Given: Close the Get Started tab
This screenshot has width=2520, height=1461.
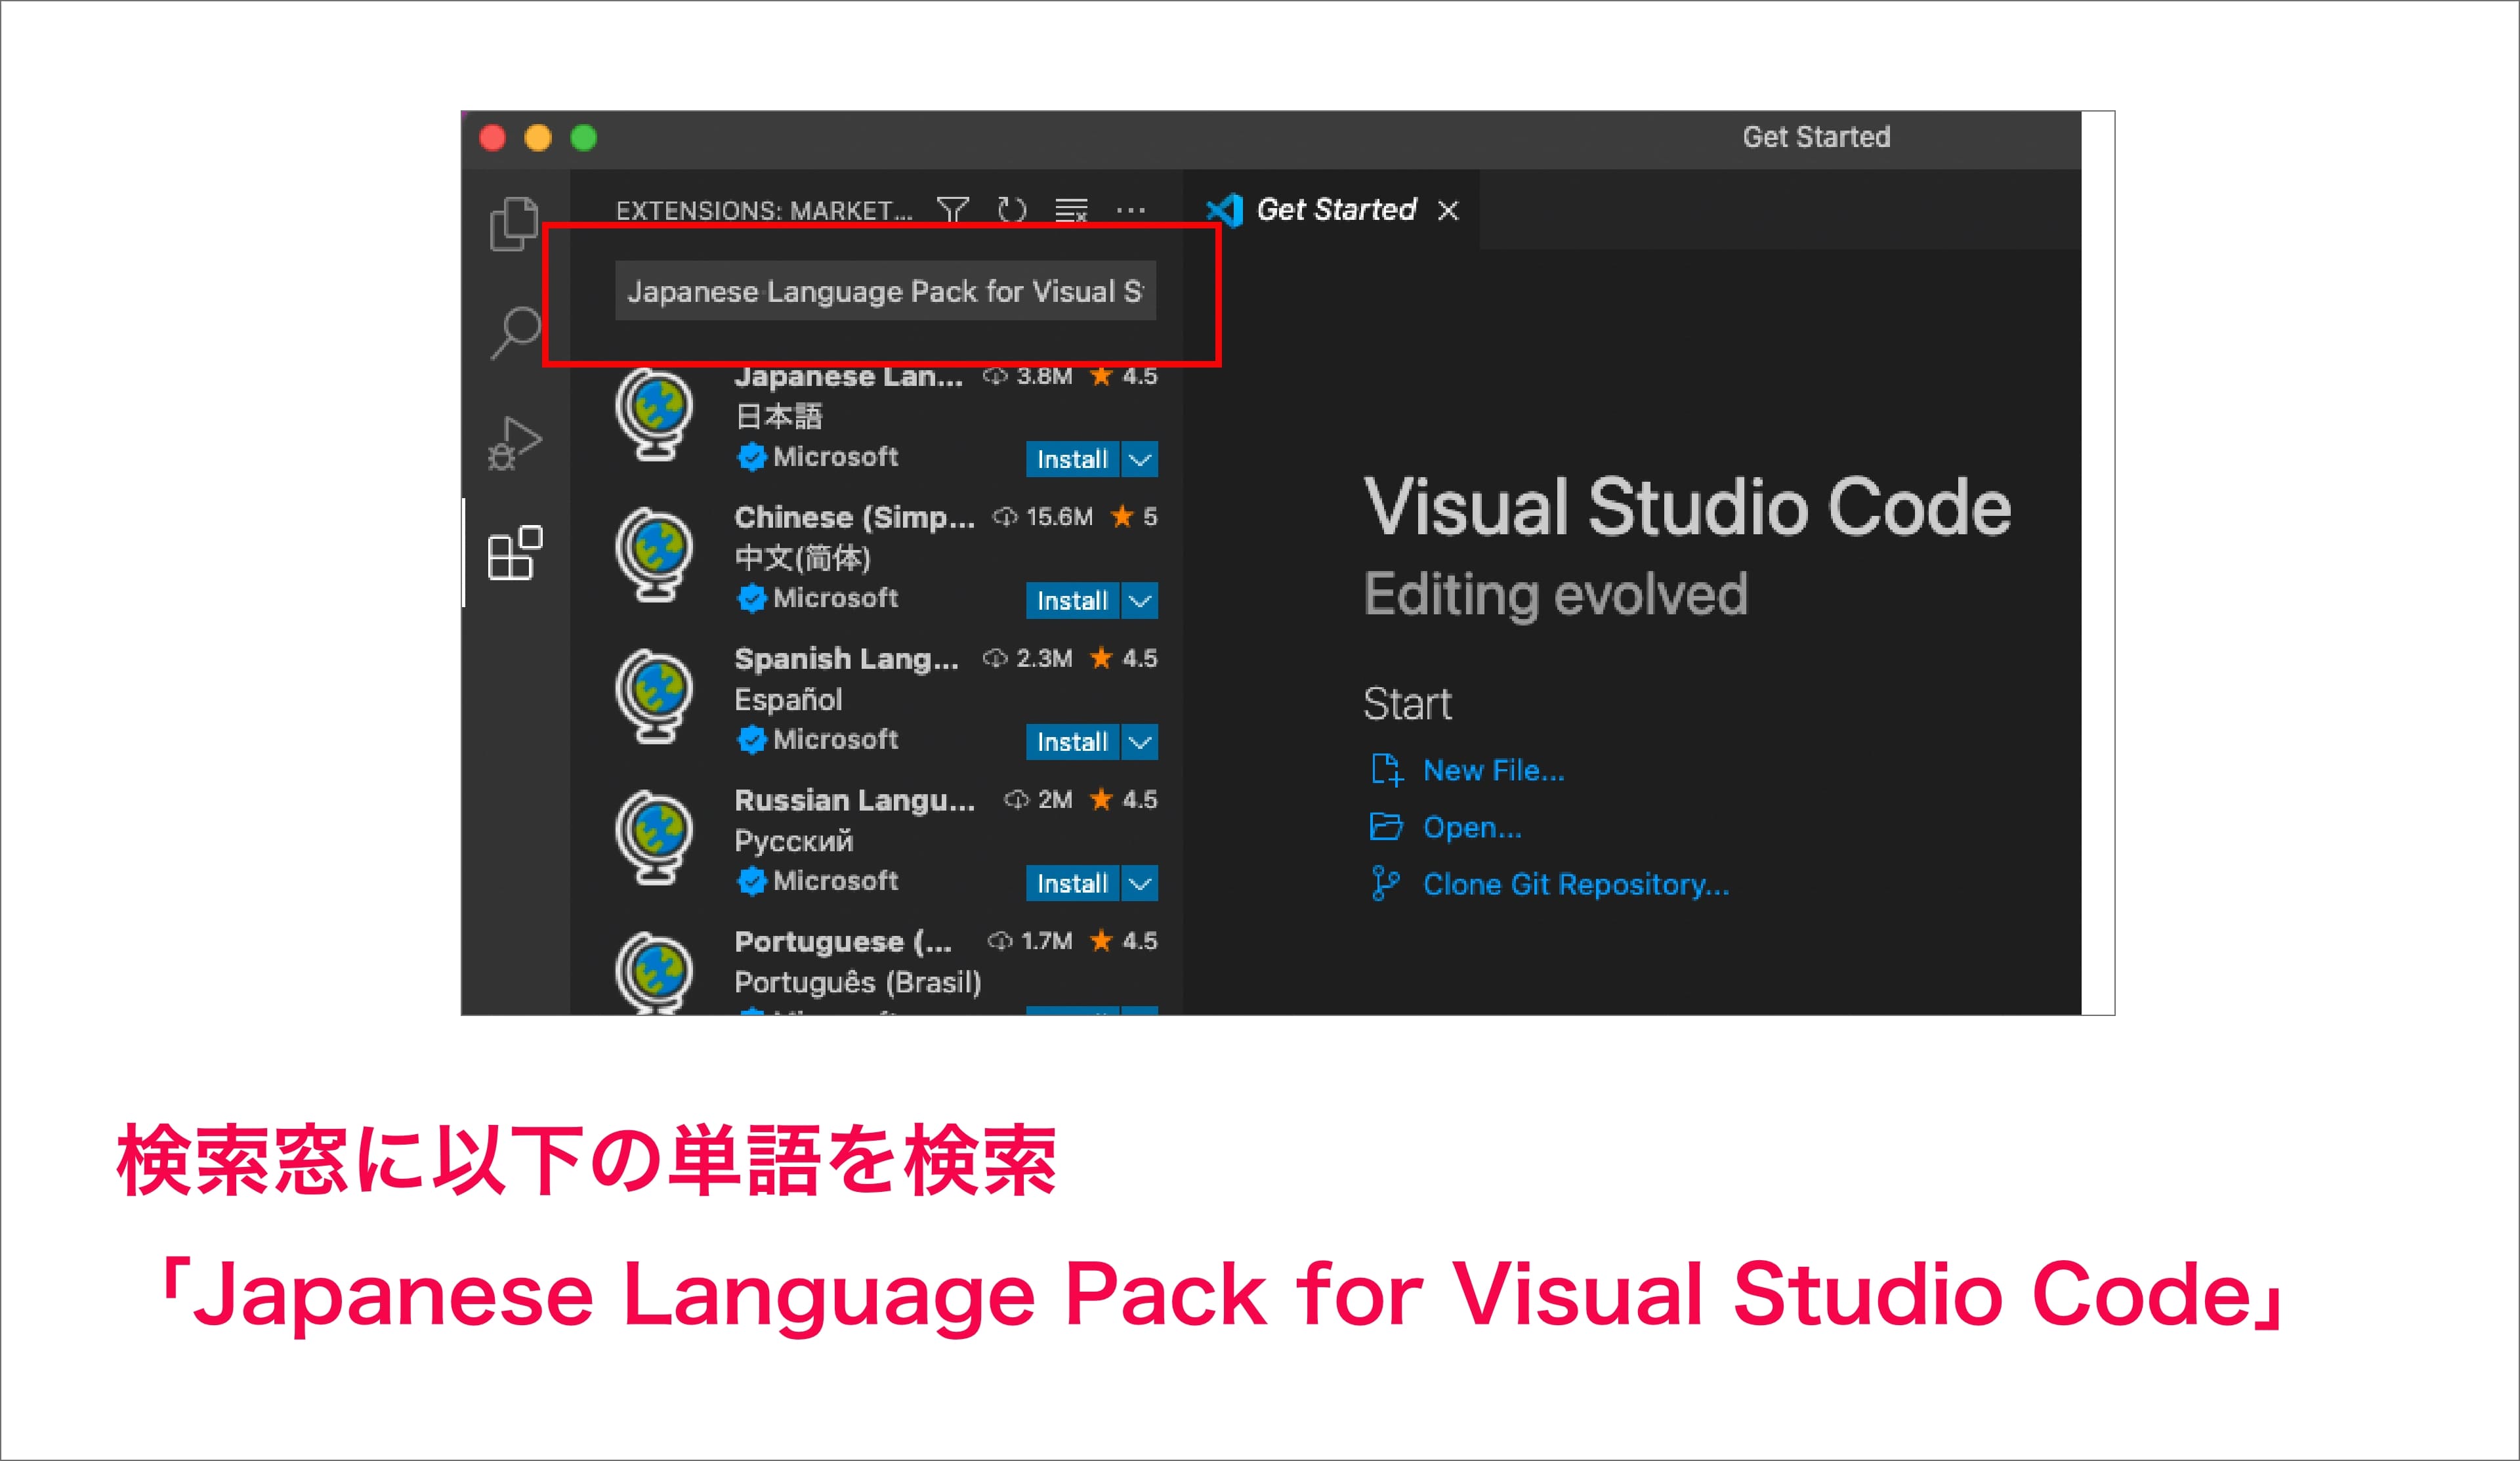Looking at the screenshot, I should 1448,210.
